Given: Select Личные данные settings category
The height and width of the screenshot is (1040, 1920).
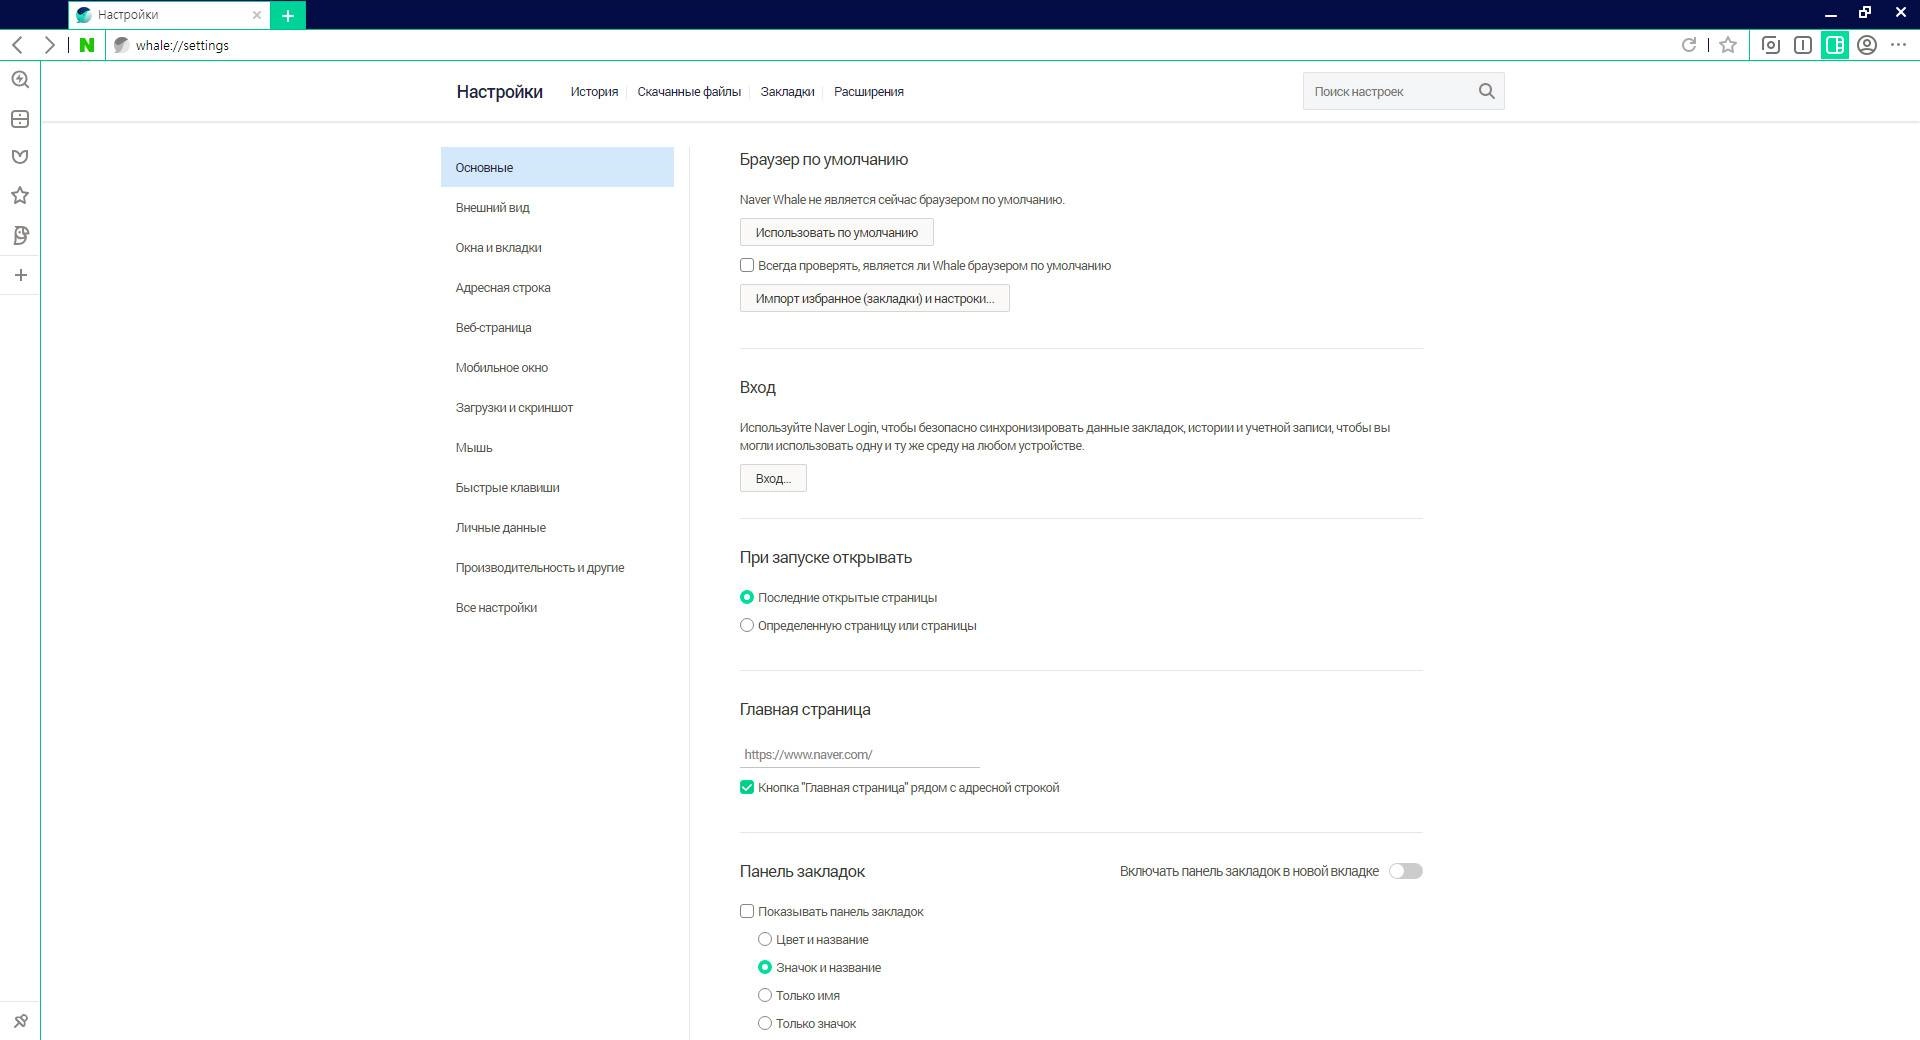Looking at the screenshot, I should [x=557, y=527].
